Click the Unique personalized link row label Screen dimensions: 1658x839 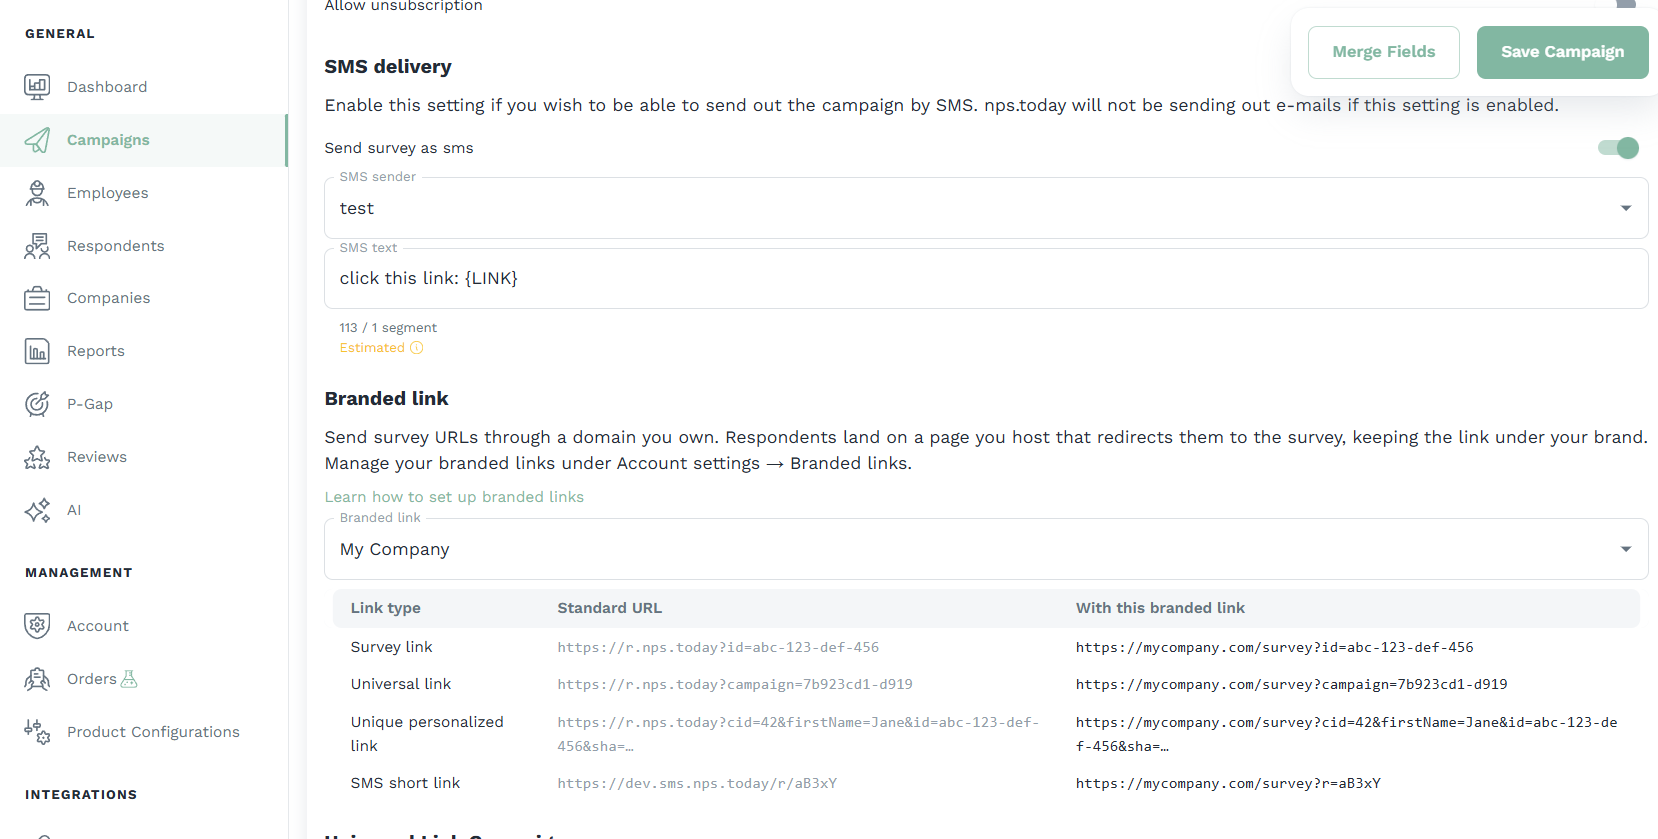coord(427,734)
